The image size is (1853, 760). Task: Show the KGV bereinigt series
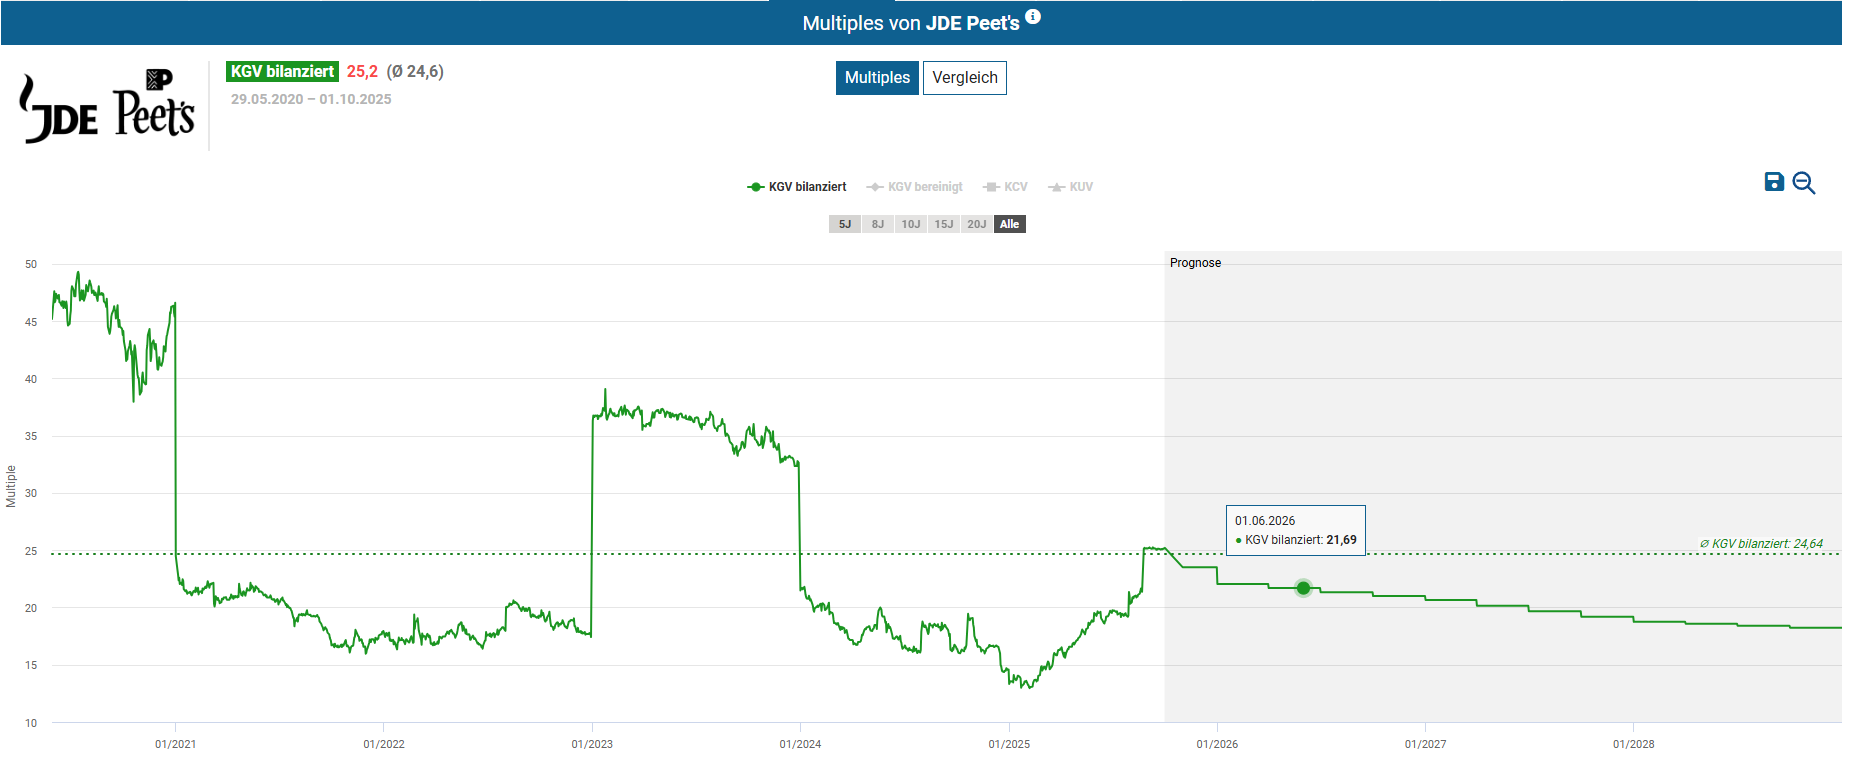915,187
